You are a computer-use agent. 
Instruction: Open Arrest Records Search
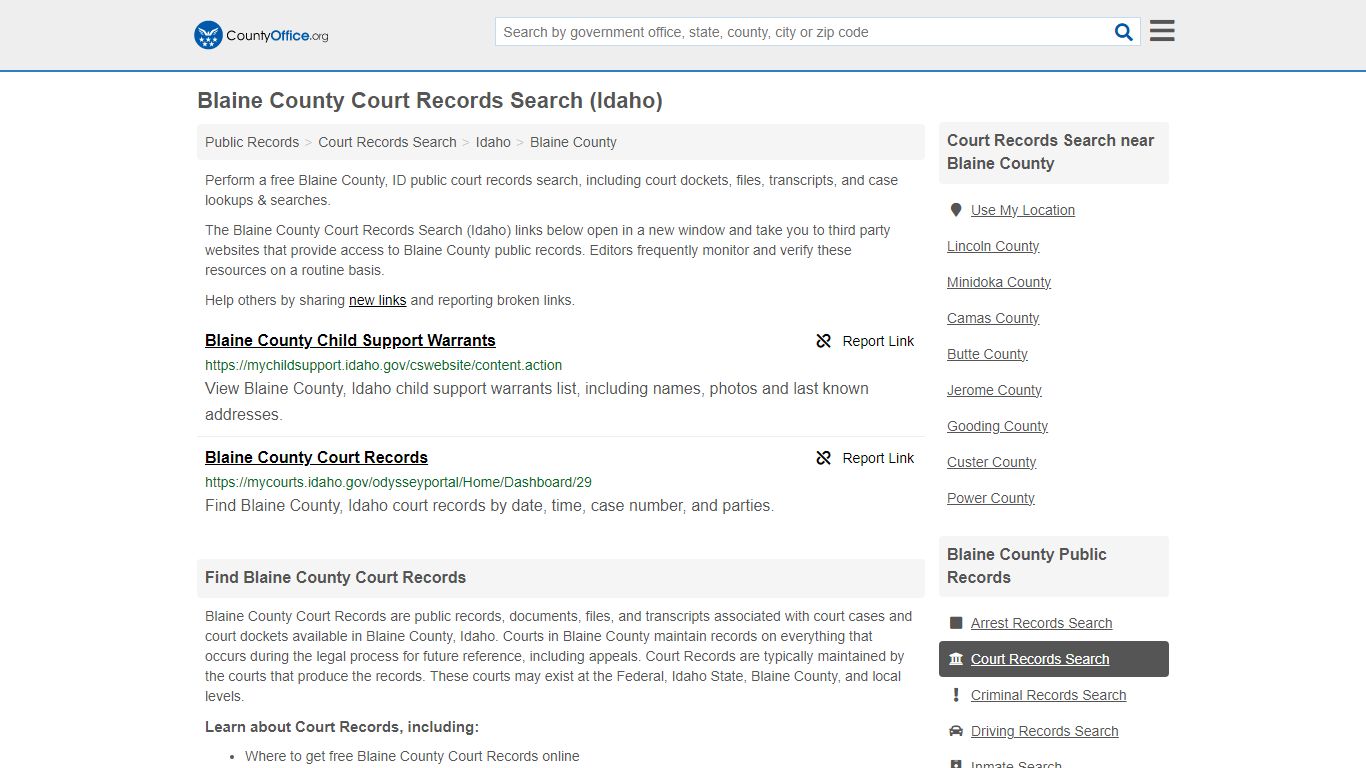pyautogui.click(x=1041, y=623)
